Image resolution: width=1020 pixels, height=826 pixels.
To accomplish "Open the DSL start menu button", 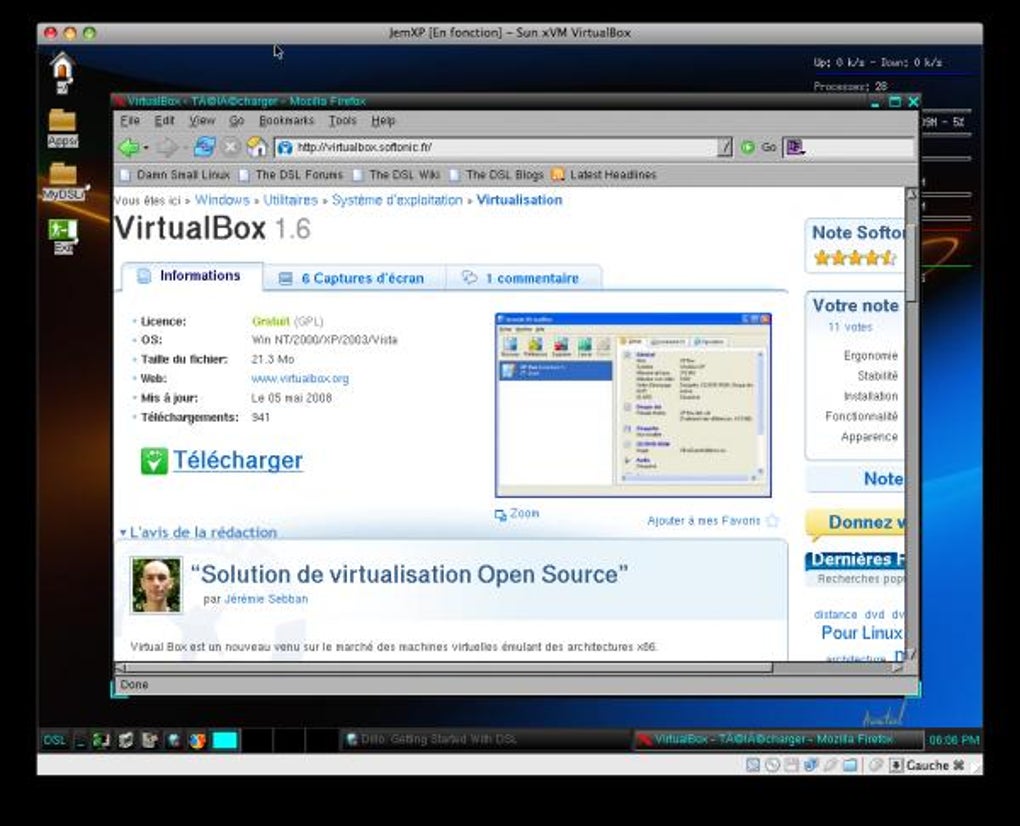I will (54, 740).
